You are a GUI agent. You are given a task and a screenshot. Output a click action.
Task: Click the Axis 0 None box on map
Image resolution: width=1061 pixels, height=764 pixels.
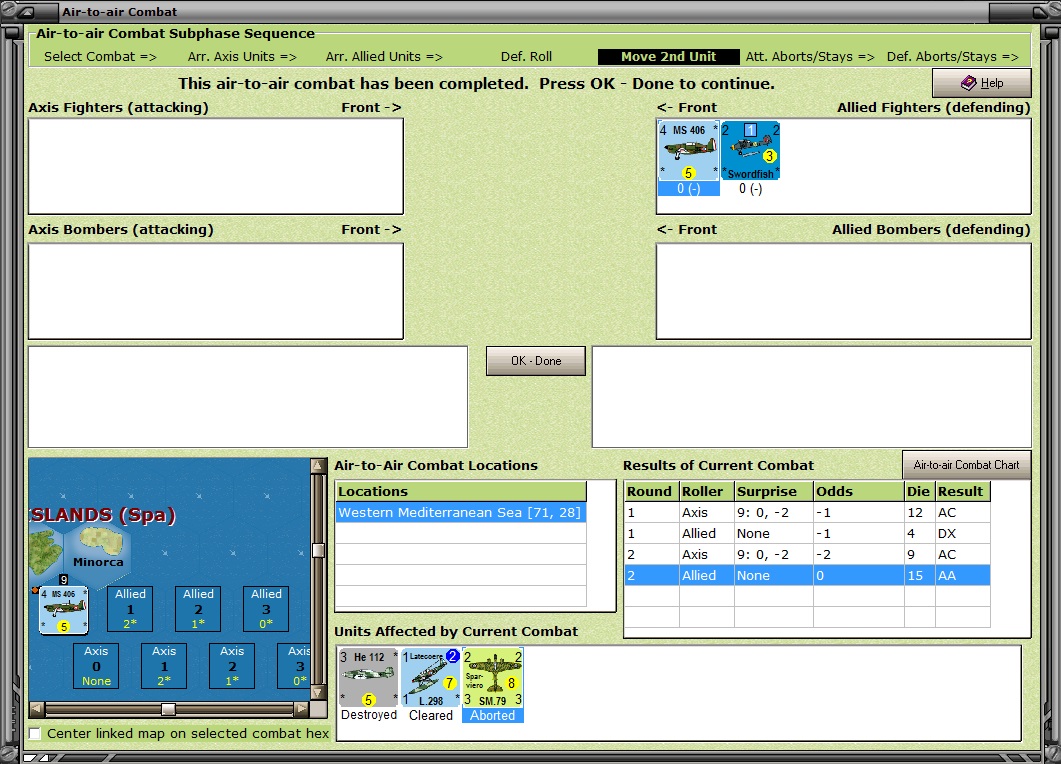96,666
